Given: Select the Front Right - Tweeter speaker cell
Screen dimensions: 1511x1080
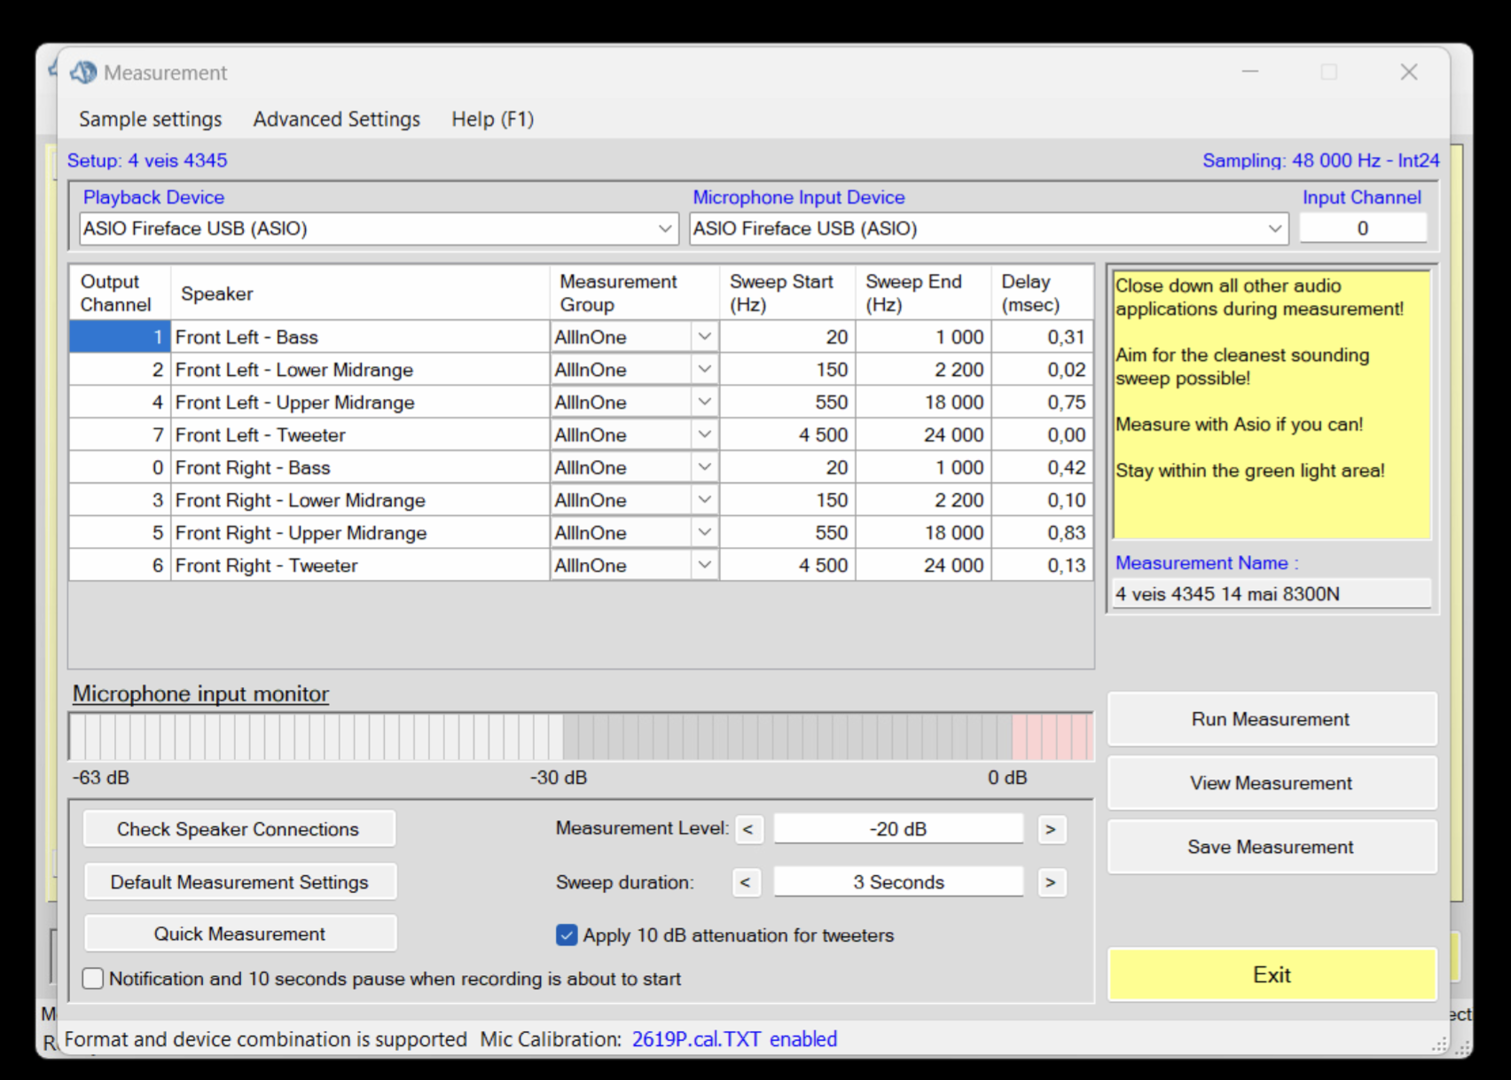Looking at the screenshot, I should tap(360, 566).
